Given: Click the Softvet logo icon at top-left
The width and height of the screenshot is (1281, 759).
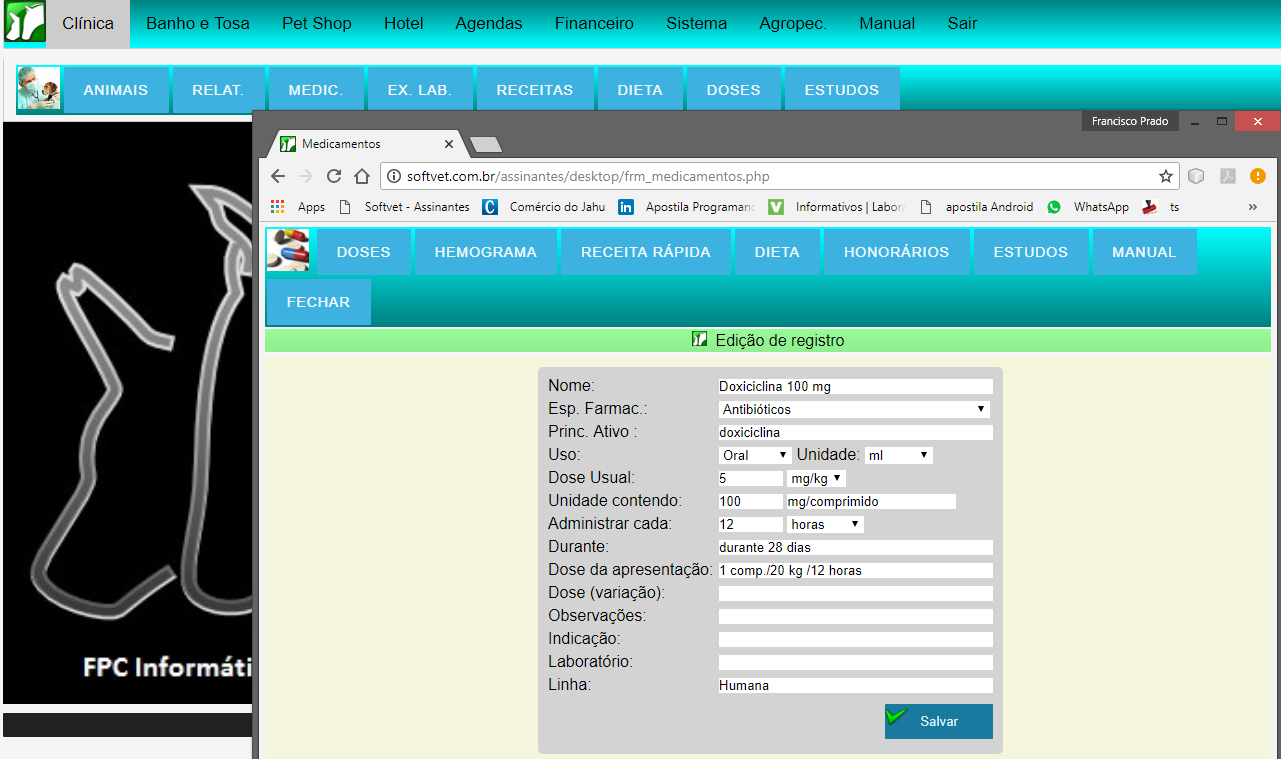Looking at the screenshot, I should (24, 23).
